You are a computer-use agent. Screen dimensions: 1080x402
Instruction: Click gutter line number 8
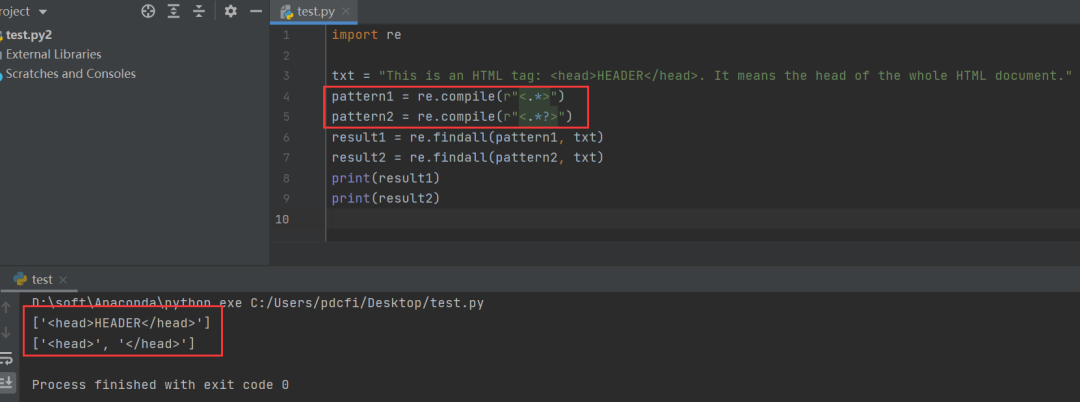click(x=286, y=178)
